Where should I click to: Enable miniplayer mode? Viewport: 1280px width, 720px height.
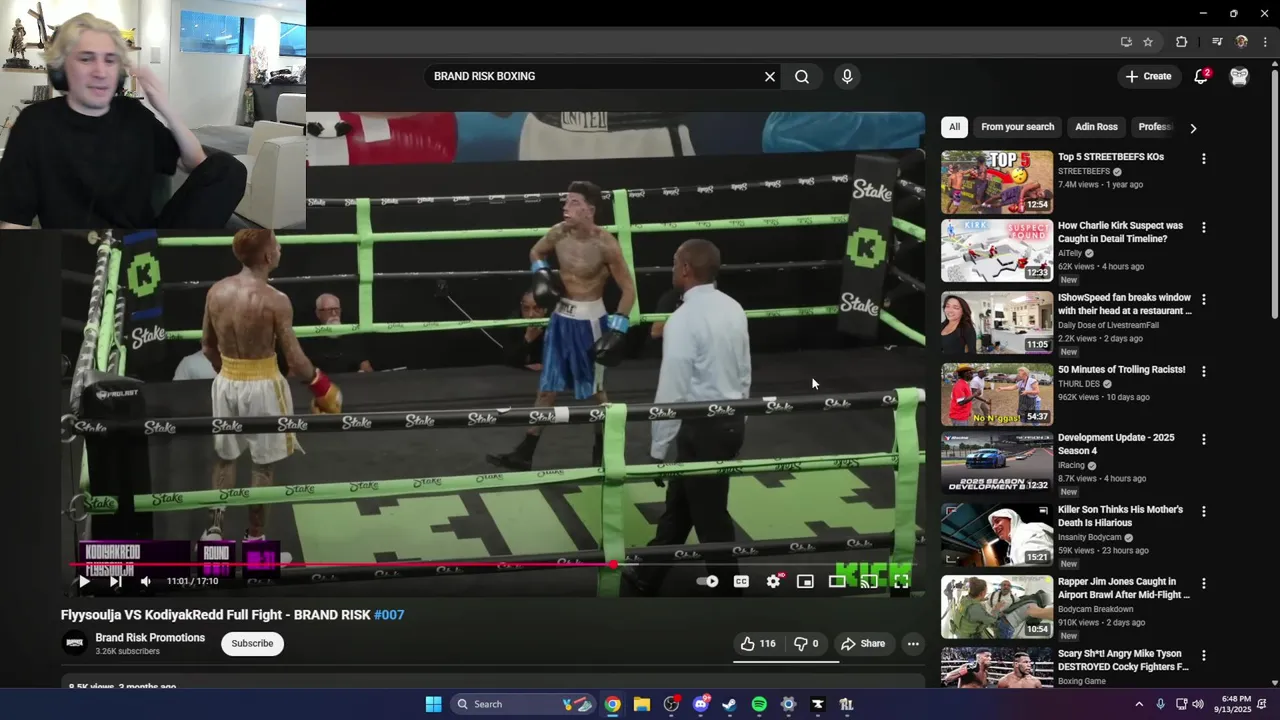805,581
